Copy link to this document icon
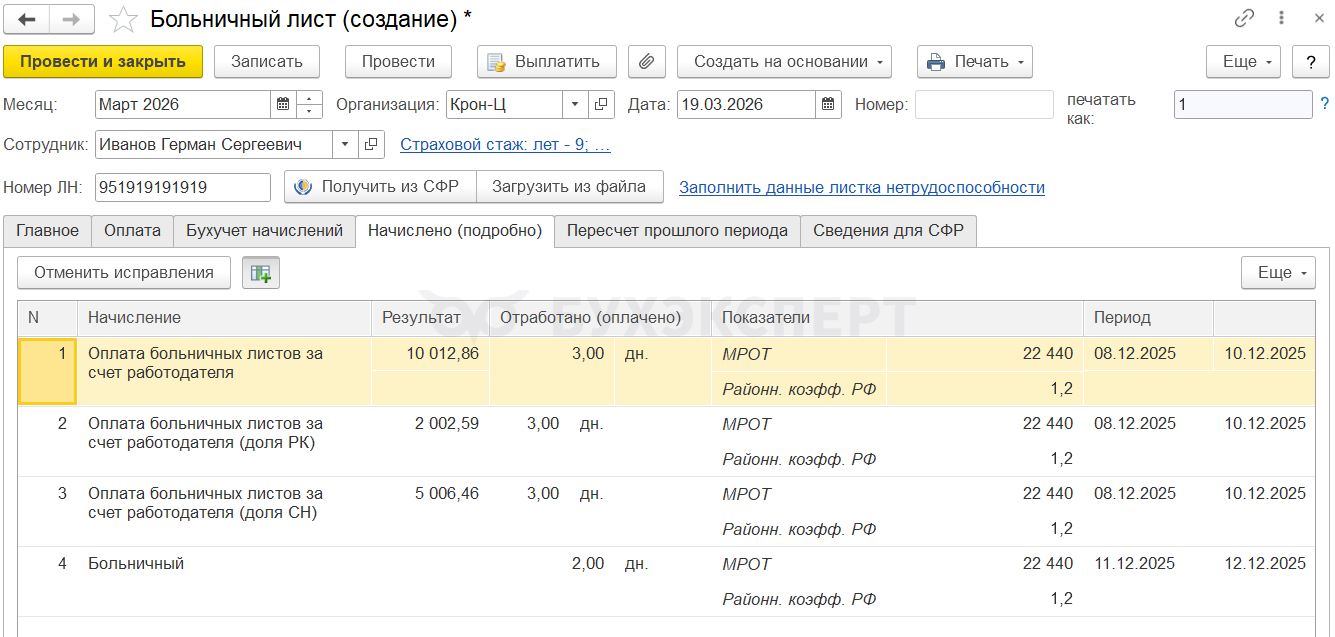The image size is (1335, 637). pos(1244,18)
